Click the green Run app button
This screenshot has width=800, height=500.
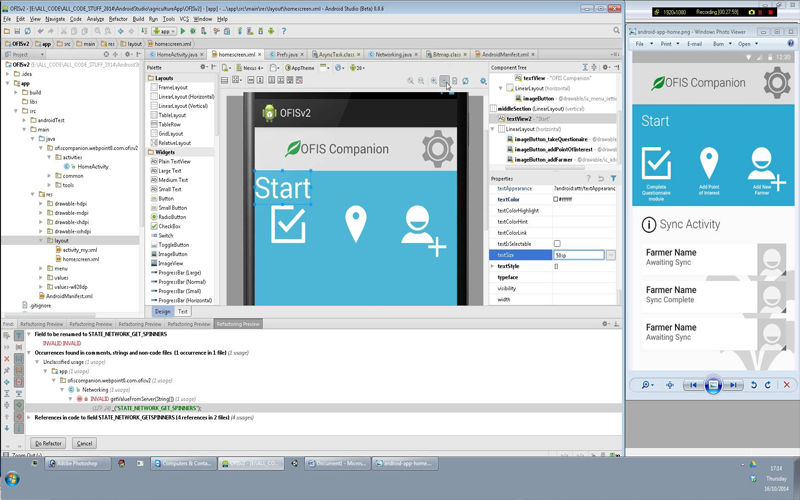(183, 31)
